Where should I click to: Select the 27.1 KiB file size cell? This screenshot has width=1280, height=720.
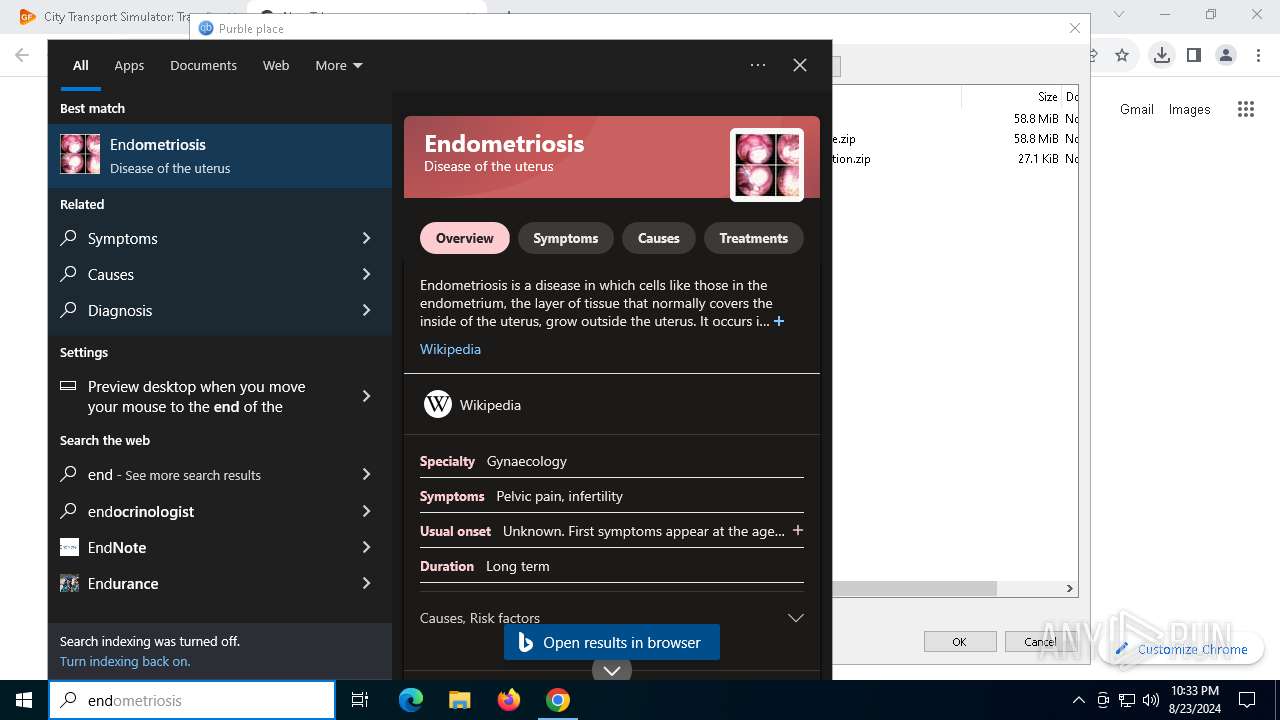coord(1037,158)
